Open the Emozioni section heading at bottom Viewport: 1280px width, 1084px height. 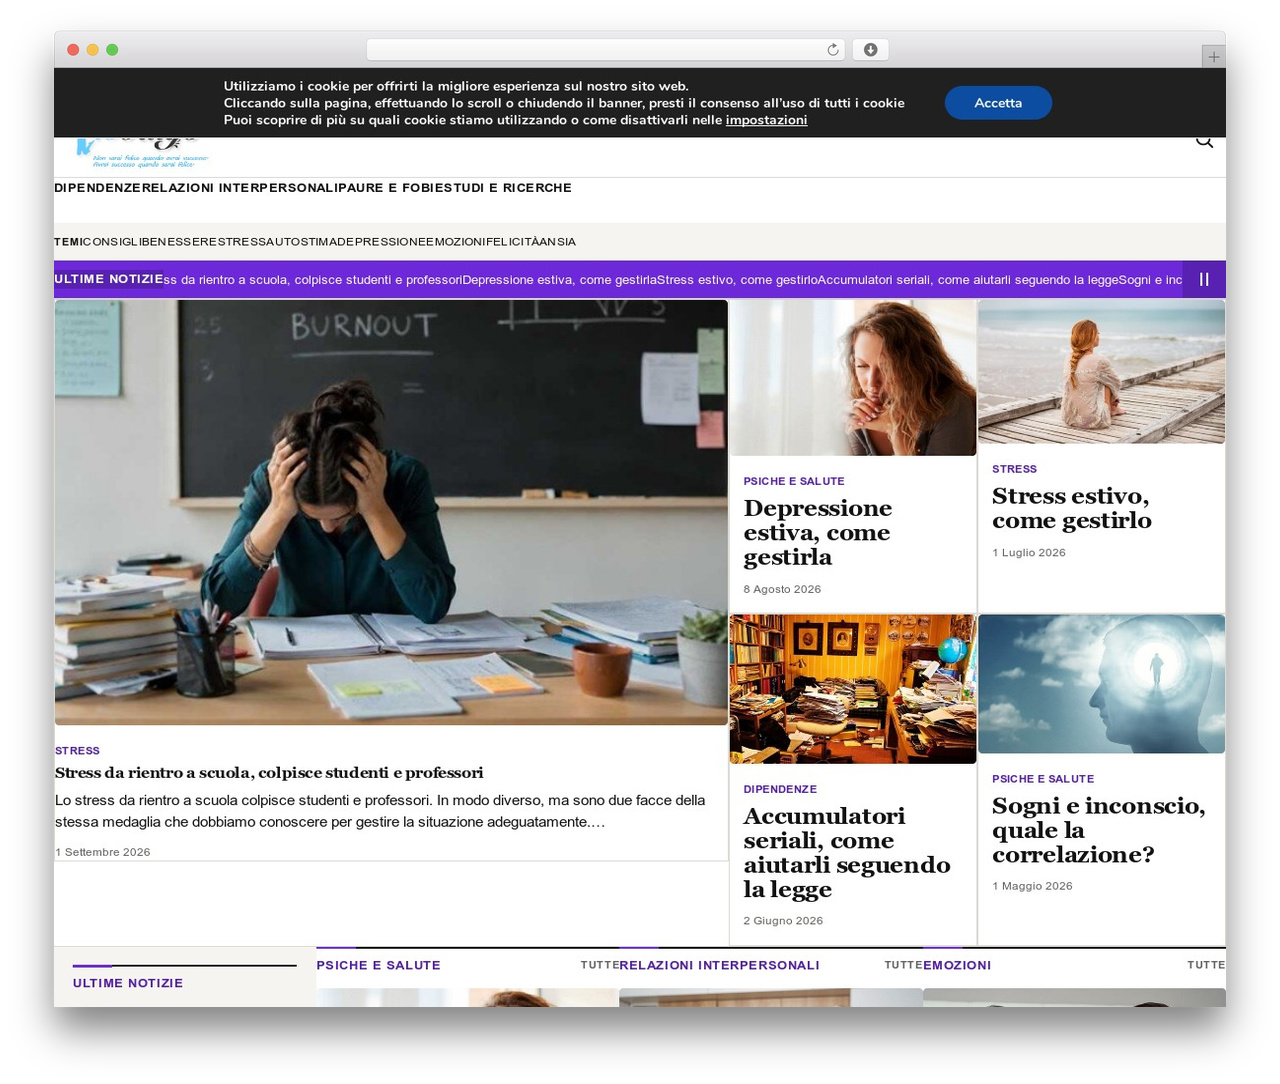(x=957, y=966)
